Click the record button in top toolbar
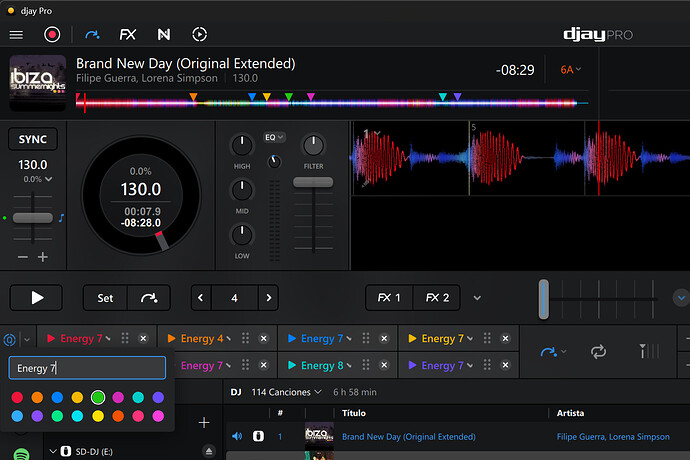Screen dimensions: 690x460 point(52,34)
